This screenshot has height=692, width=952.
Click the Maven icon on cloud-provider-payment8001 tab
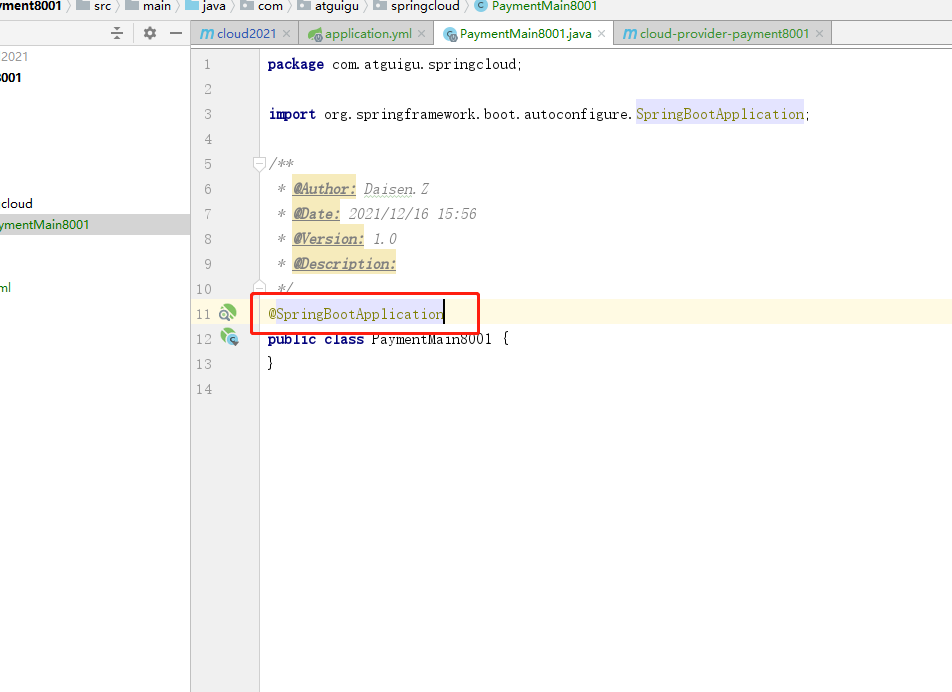click(x=630, y=34)
